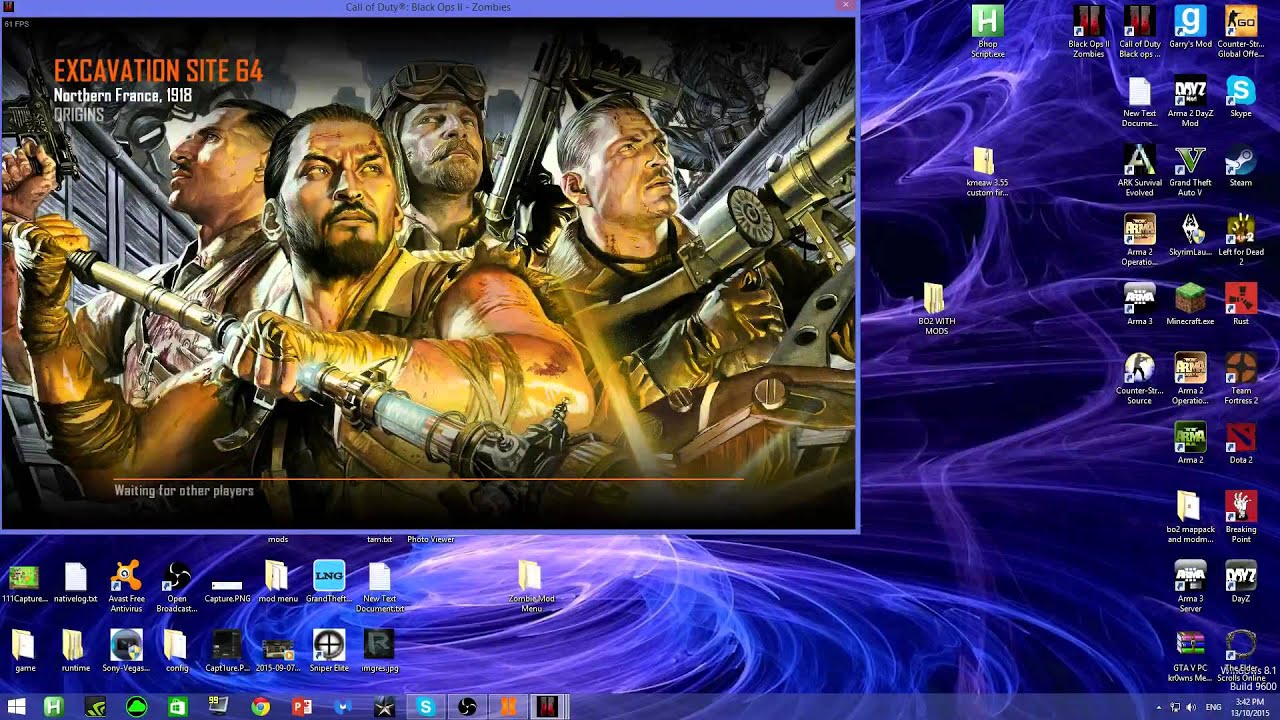Open the BO2 WITH MODS folder
The image size is (1280, 720).
tap(936, 309)
